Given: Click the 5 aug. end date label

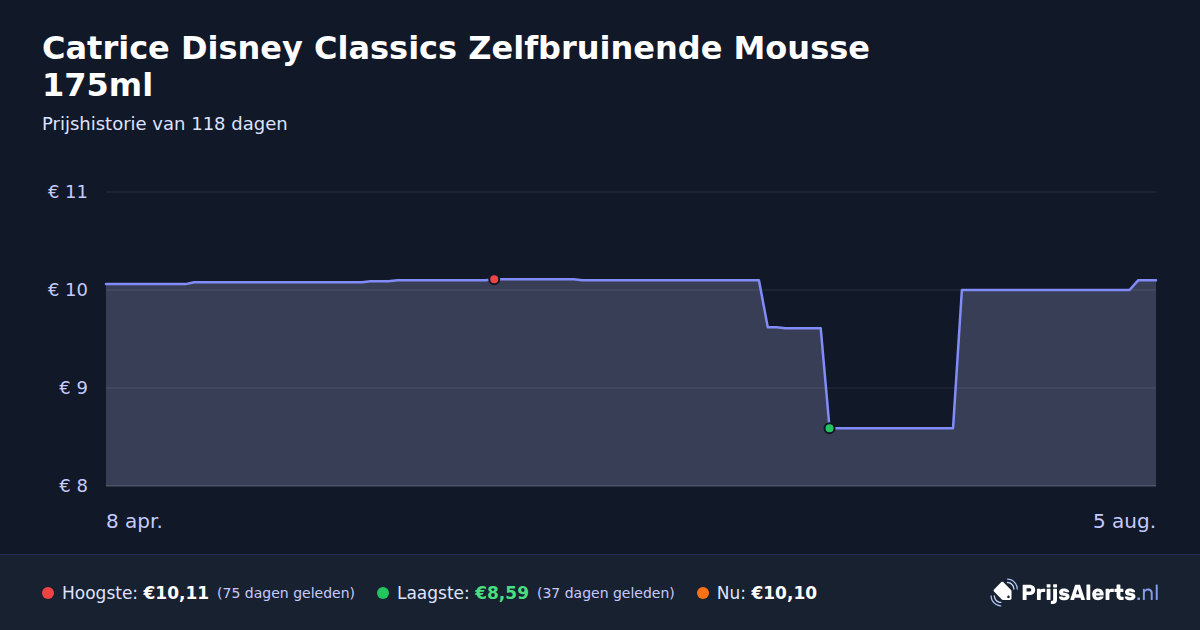Looking at the screenshot, I should 1124,521.
